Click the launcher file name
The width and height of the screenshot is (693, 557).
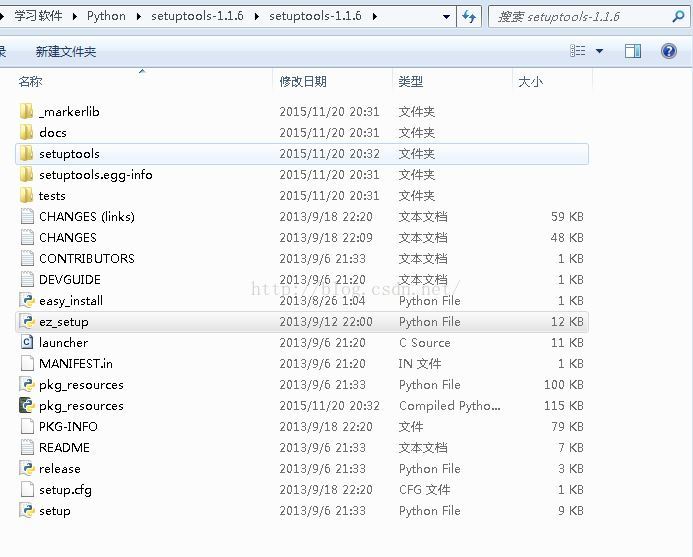(x=63, y=343)
